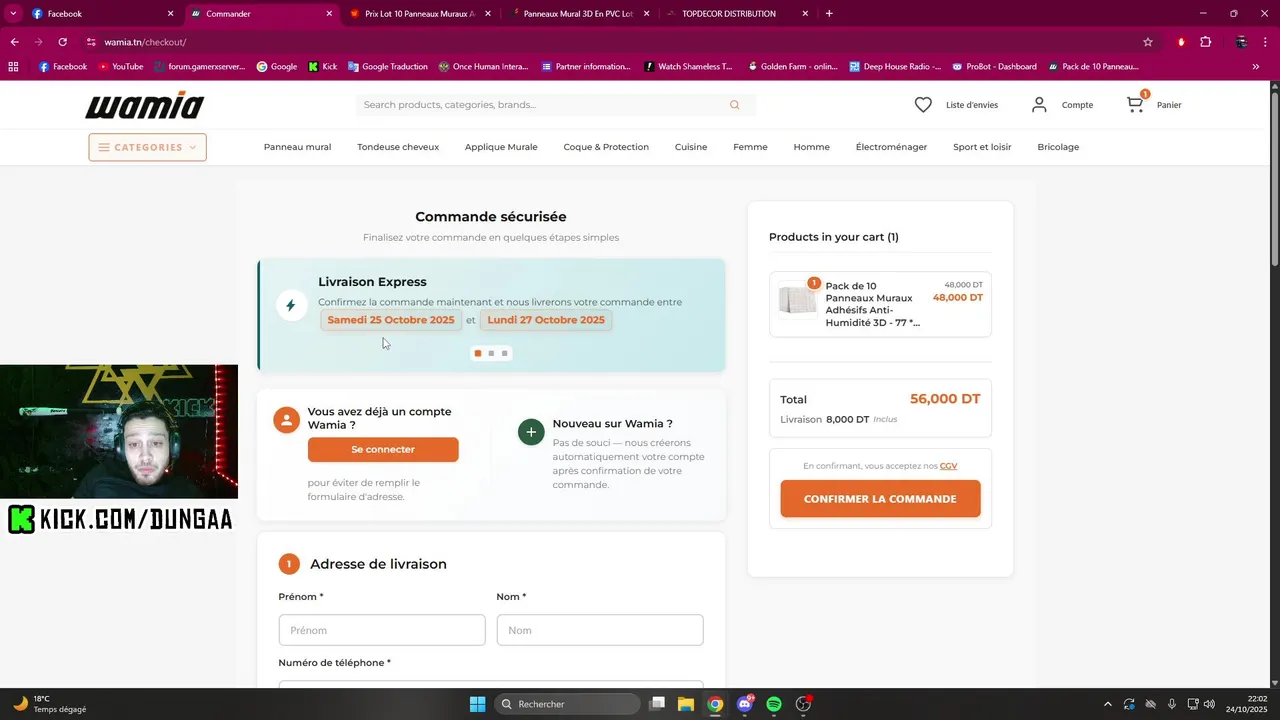Click the Se connecter button
The image size is (1280, 720).
pos(383,449)
